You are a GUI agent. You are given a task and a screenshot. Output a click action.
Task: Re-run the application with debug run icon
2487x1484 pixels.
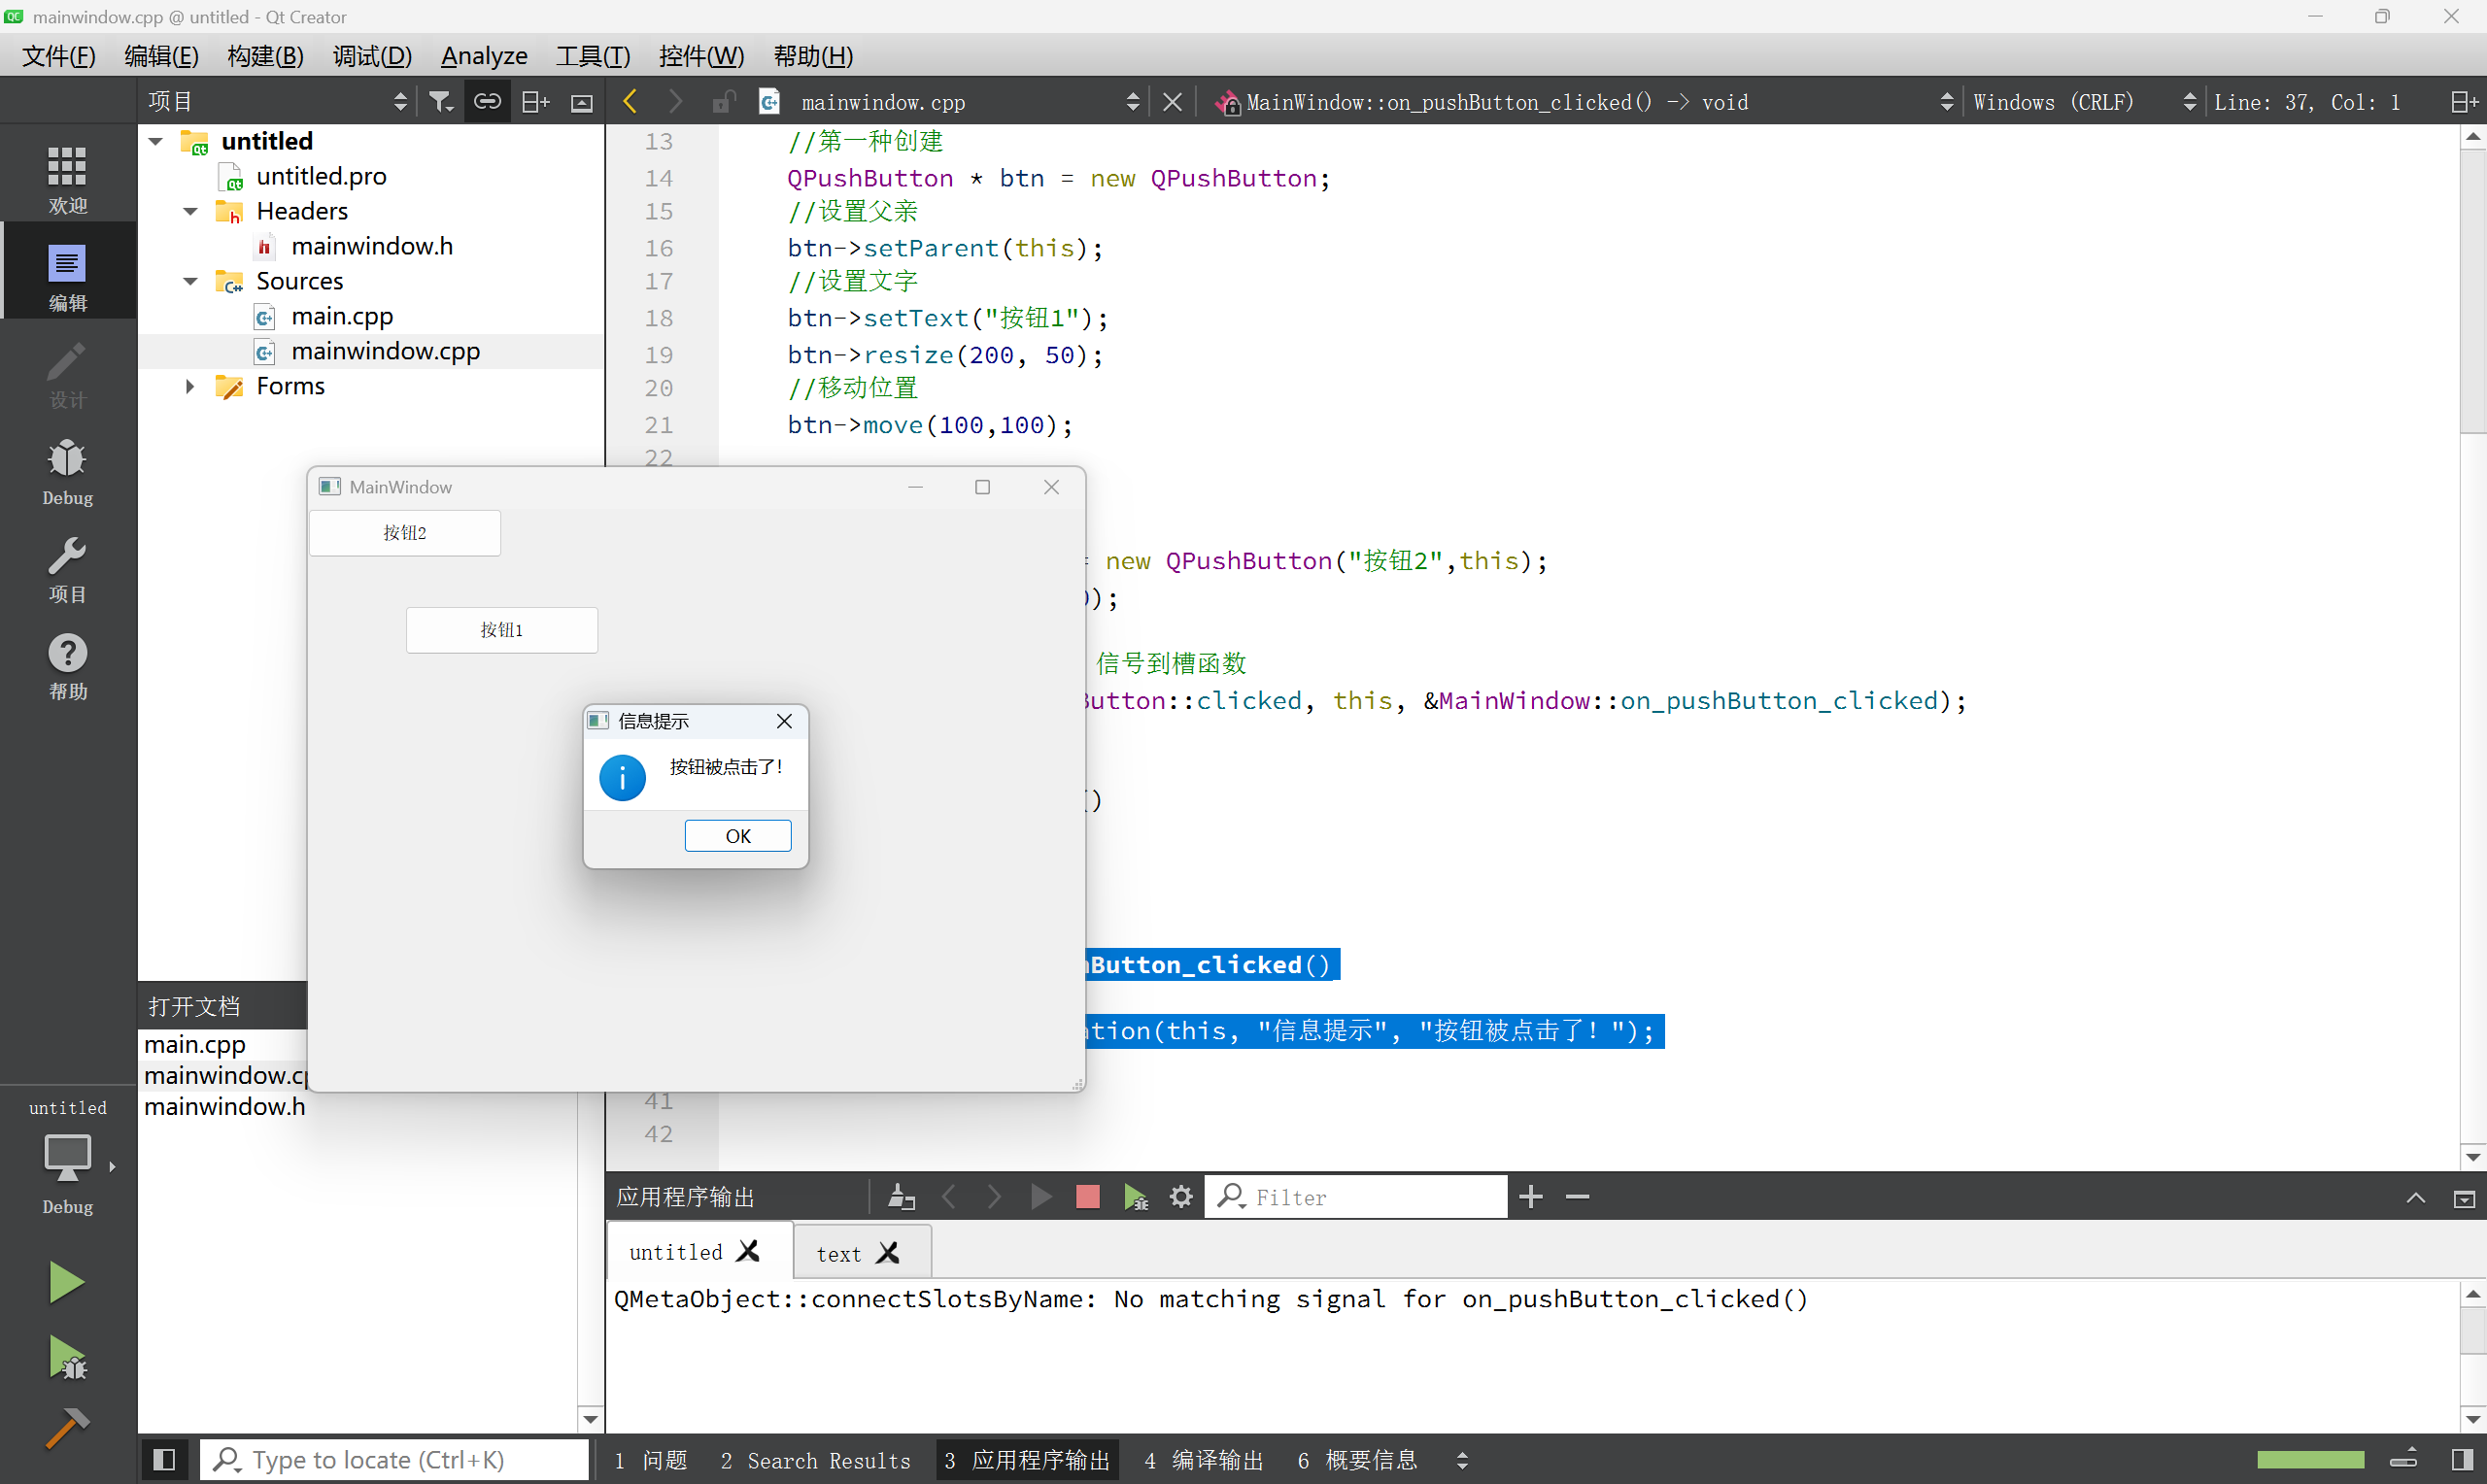[x=1135, y=1197]
